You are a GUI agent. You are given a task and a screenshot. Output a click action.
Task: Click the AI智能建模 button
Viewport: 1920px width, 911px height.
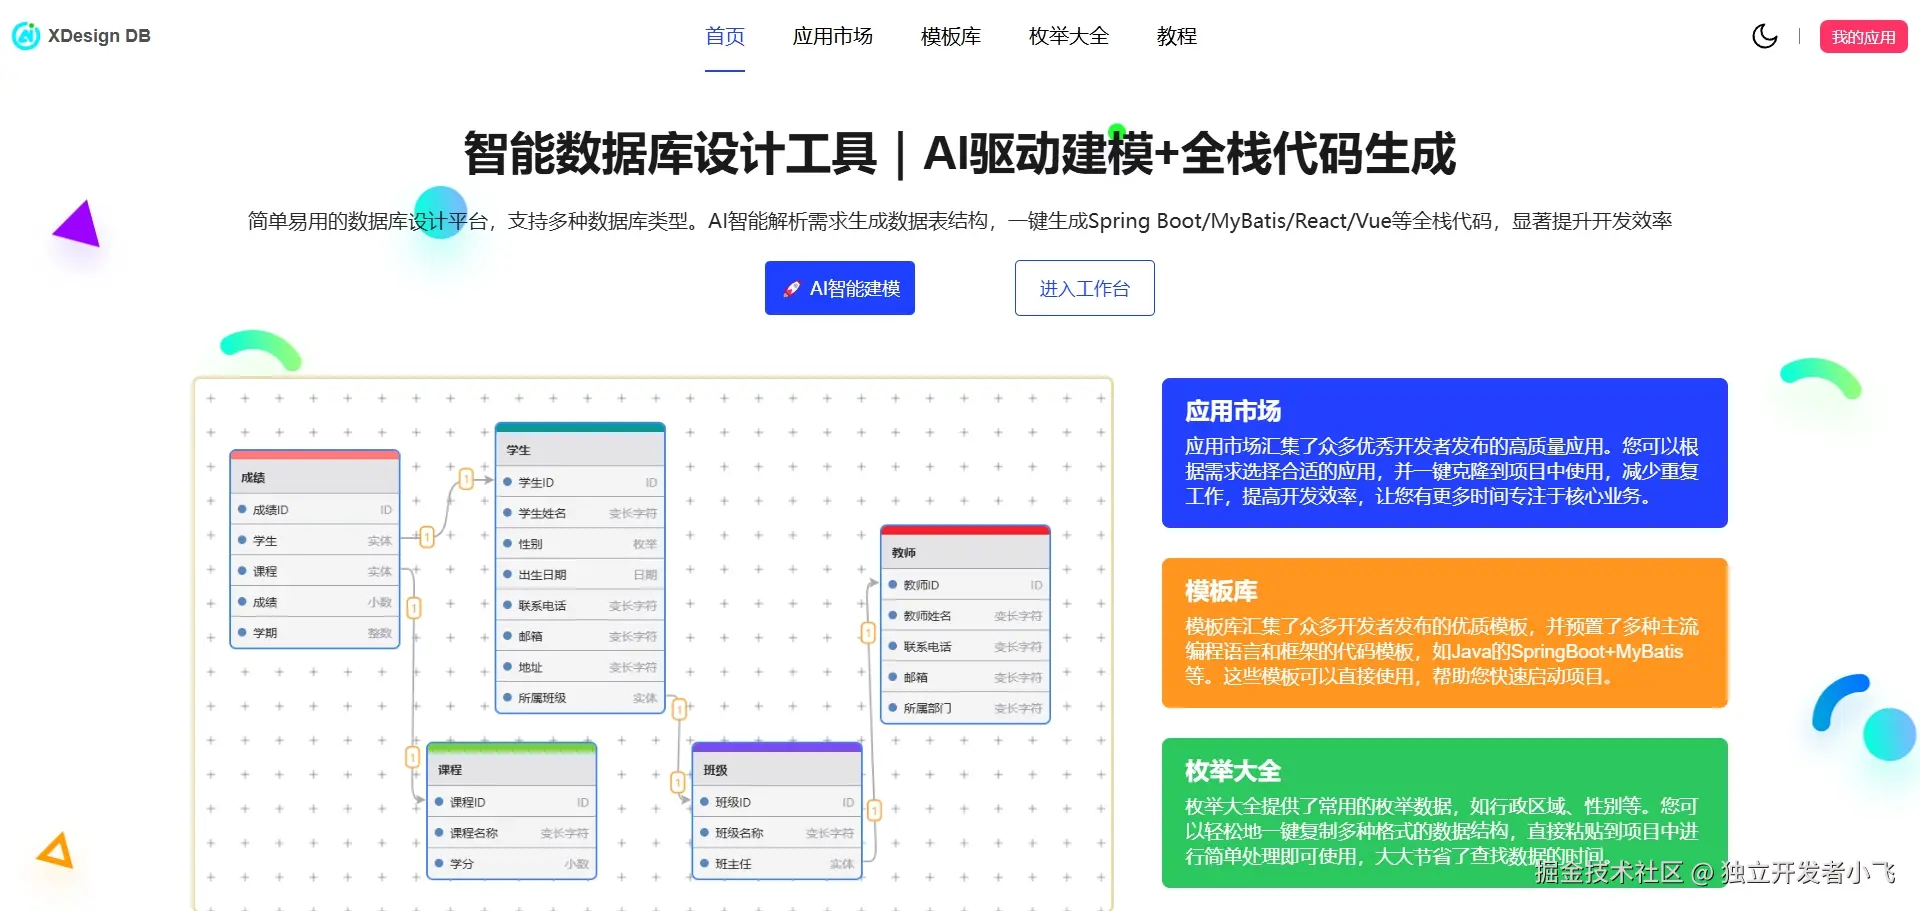point(839,288)
